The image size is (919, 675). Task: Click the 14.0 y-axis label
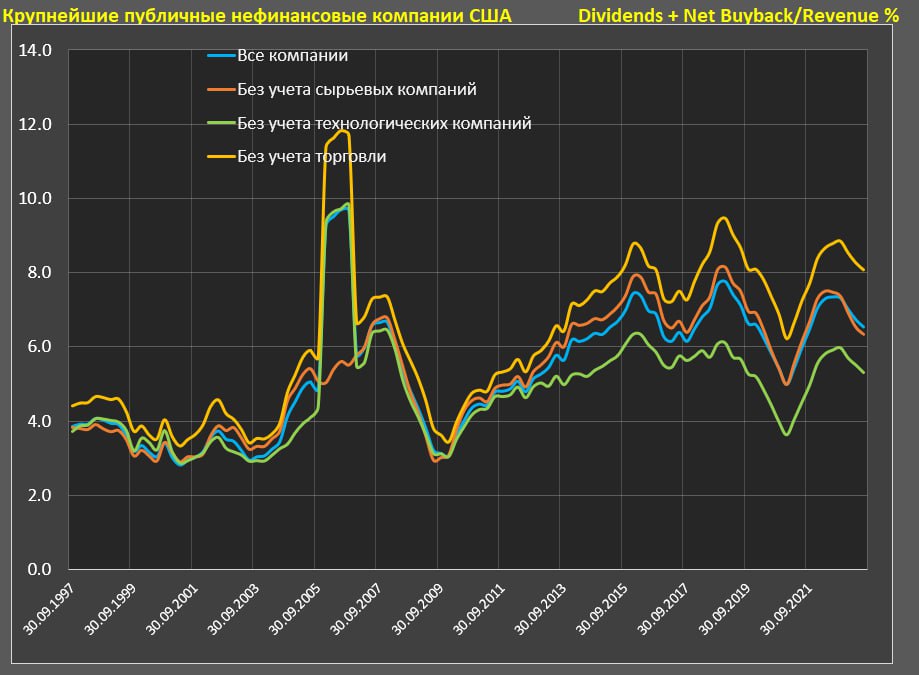click(x=35, y=50)
